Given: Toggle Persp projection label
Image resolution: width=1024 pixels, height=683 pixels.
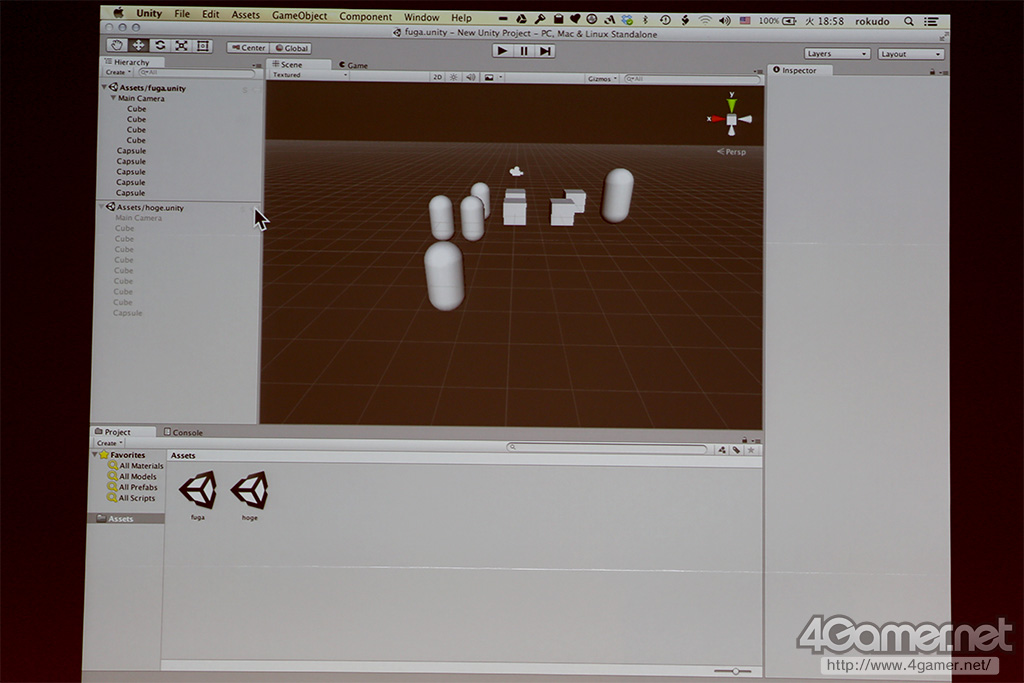Looking at the screenshot, I should 731,151.
